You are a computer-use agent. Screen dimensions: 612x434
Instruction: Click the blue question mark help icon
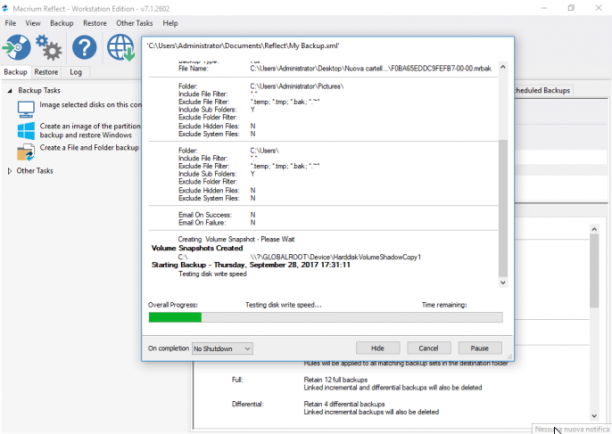pos(84,47)
